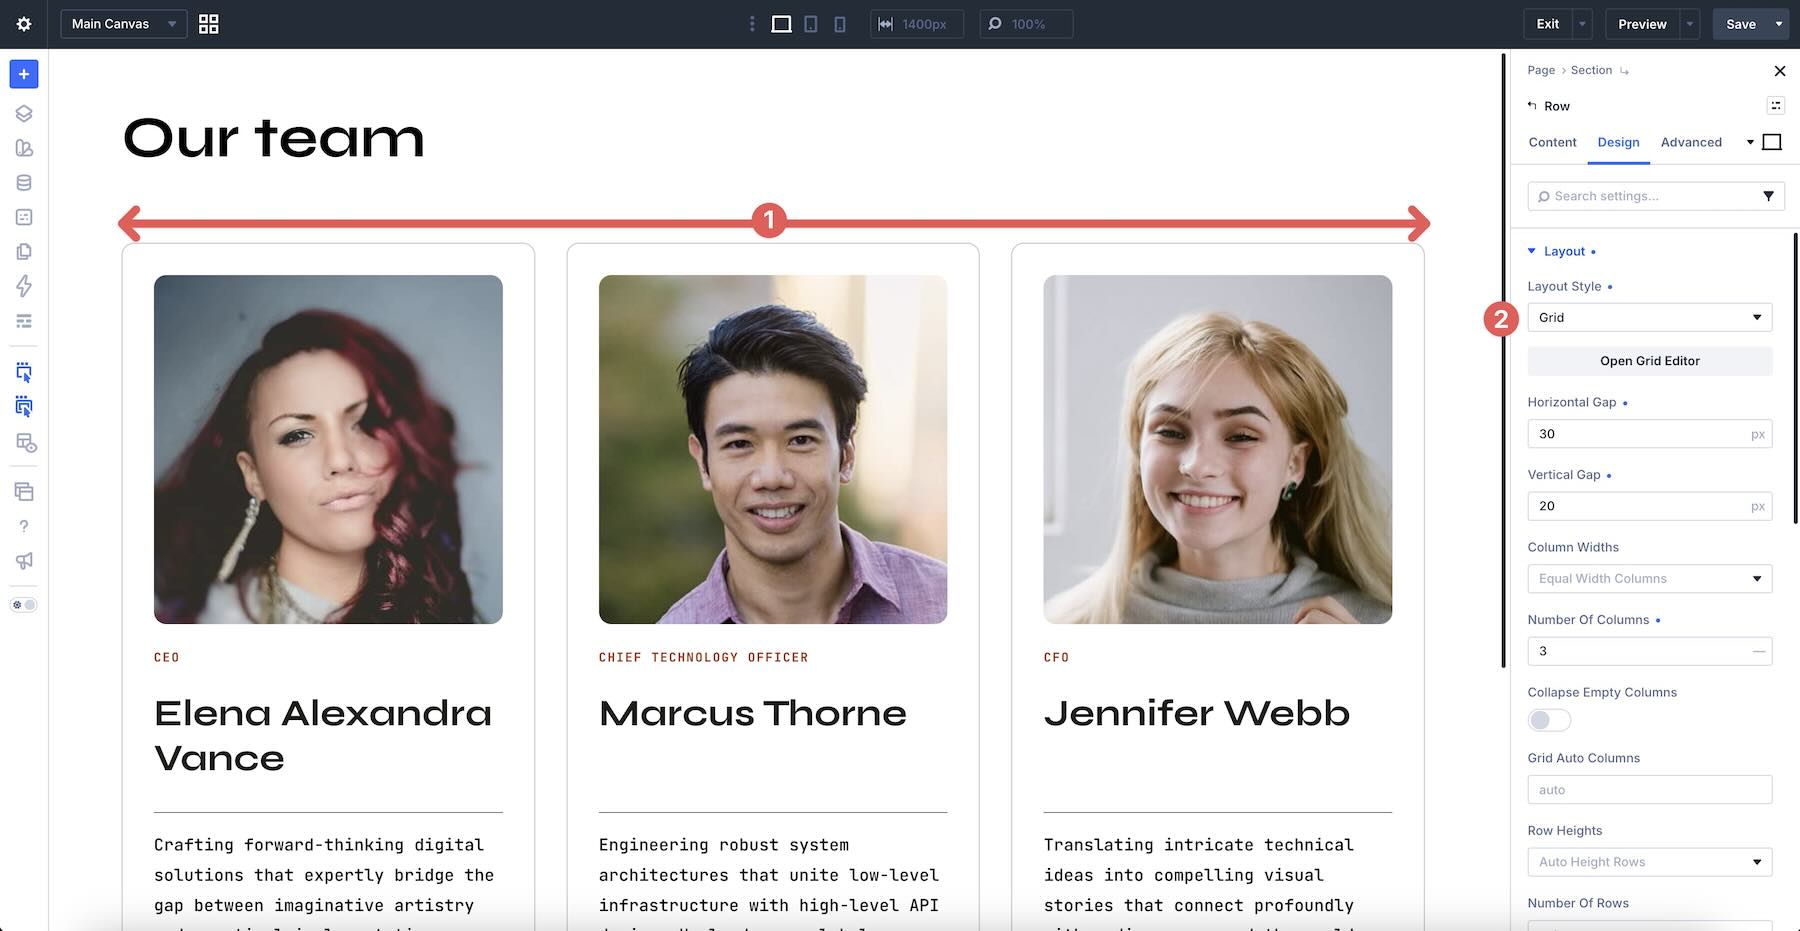
Task: Click the CFO label
Action: [1057, 657]
